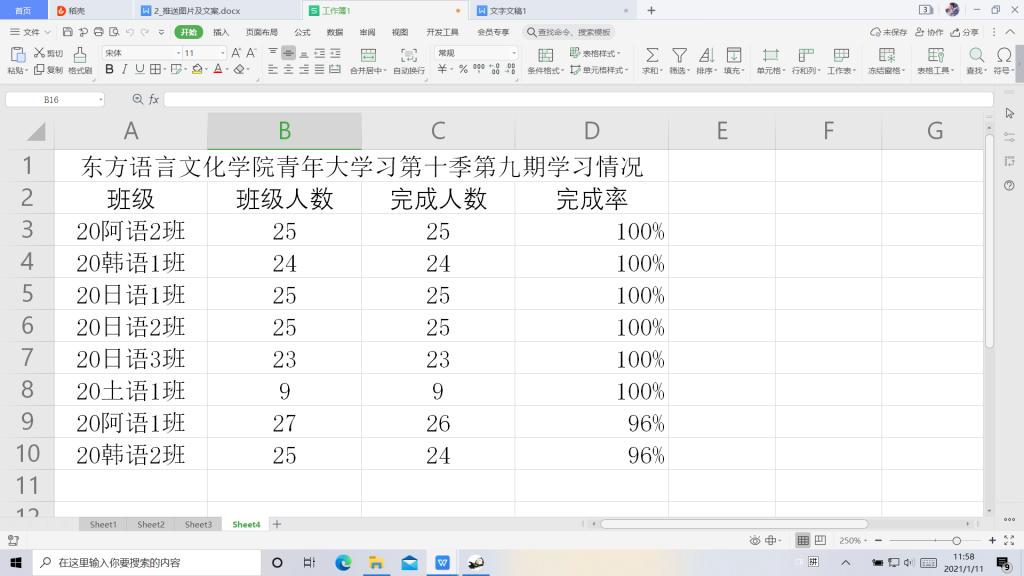Click the Find (查找) magnifier icon
Screen dimensions: 1024x576
pyautogui.click(x=976, y=54)
